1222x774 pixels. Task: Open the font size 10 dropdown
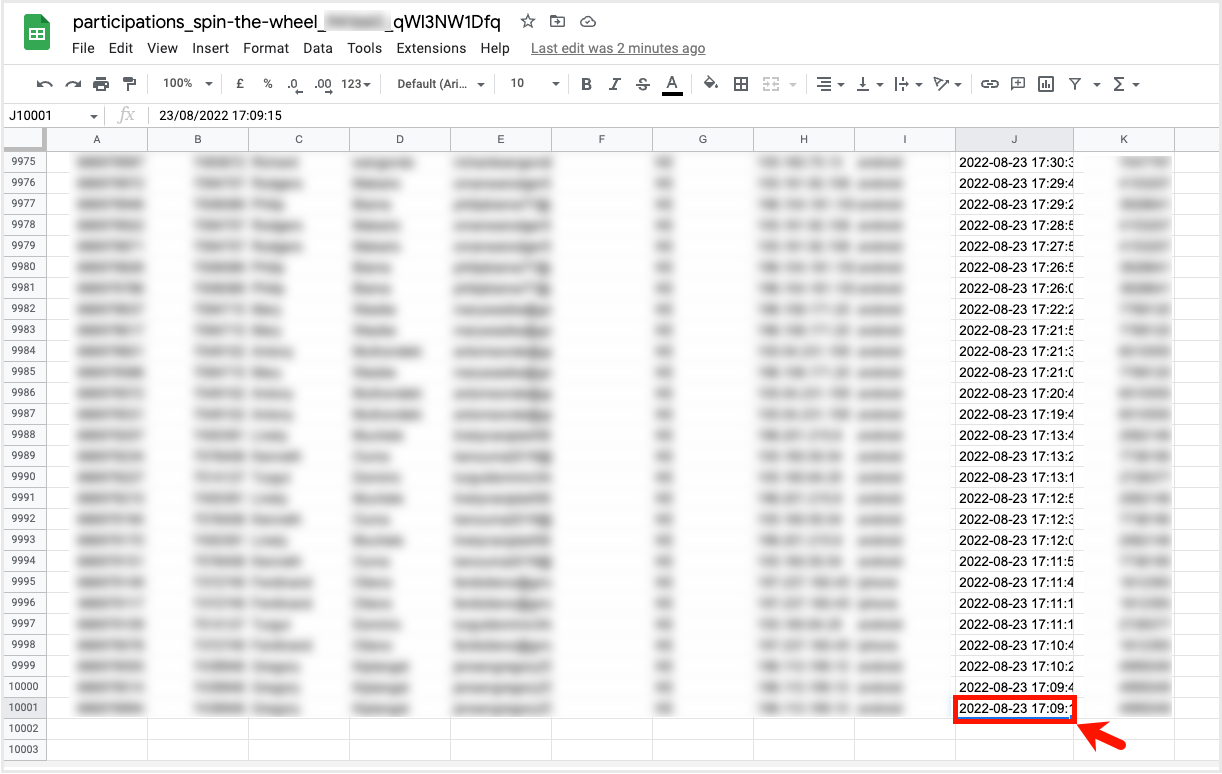pyautogui.click(x=534, y=84)
